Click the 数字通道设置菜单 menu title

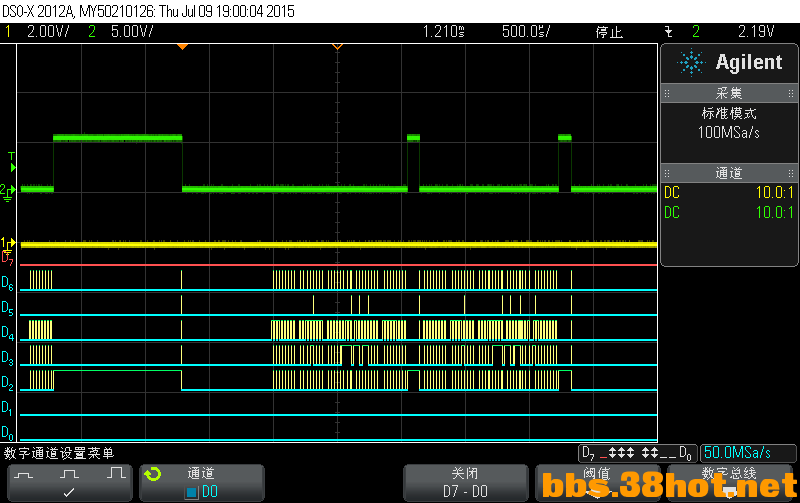point(59,453)
